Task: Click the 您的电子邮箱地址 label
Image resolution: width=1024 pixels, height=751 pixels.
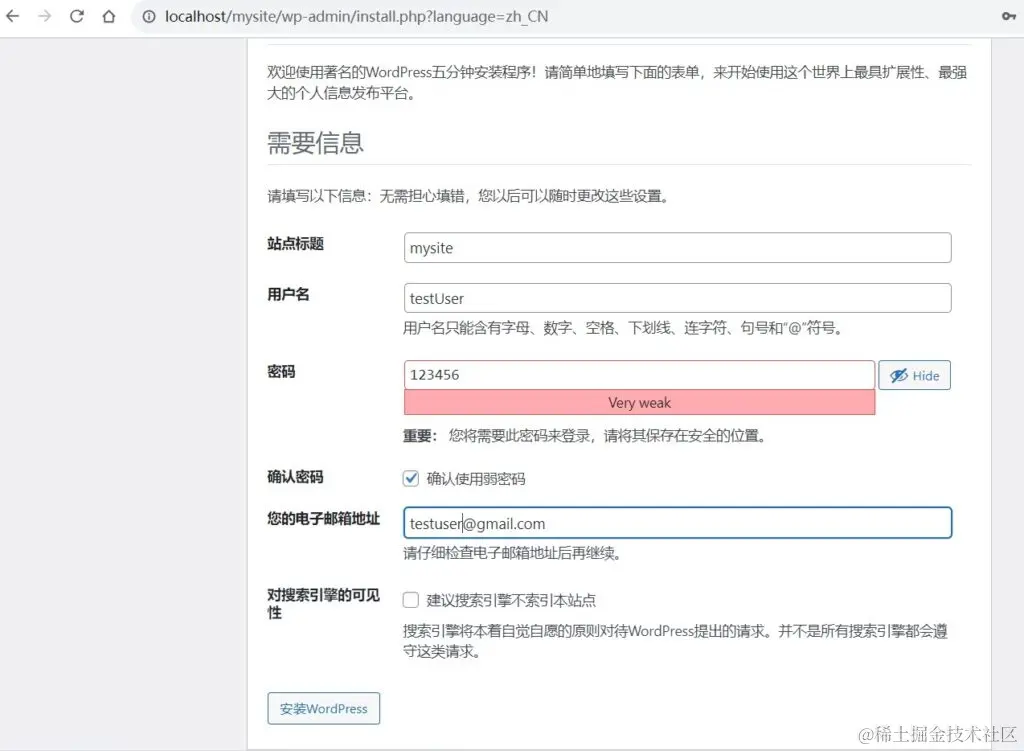Action: [323, 519]
